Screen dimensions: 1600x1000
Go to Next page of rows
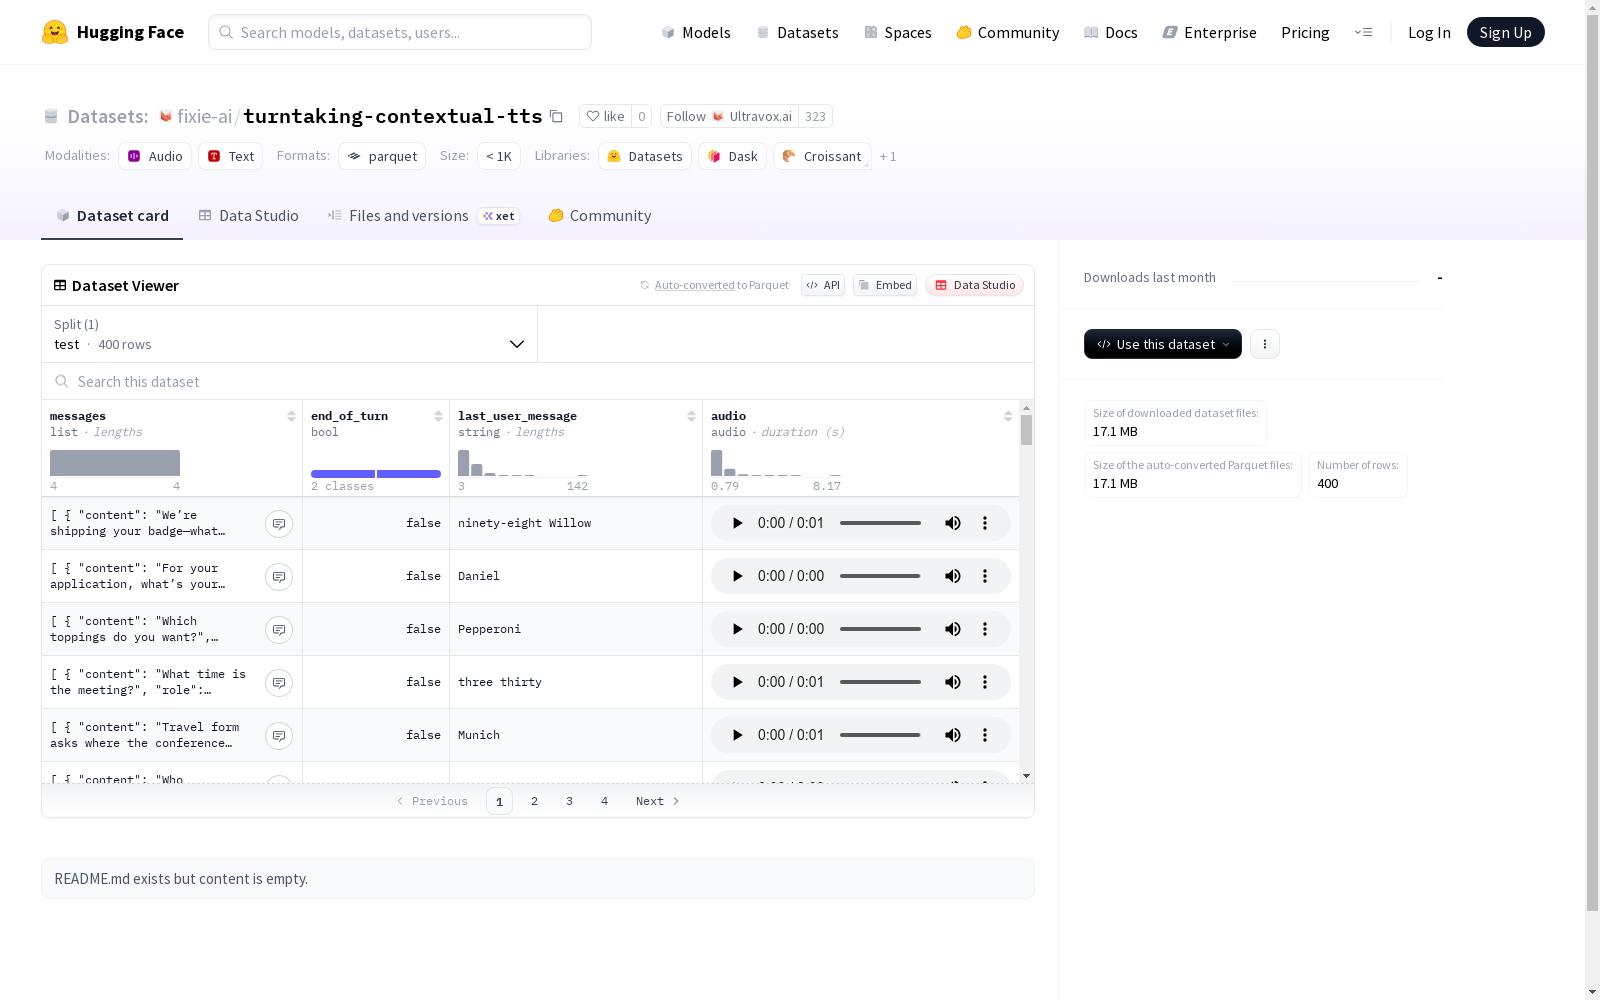[657, 801]
